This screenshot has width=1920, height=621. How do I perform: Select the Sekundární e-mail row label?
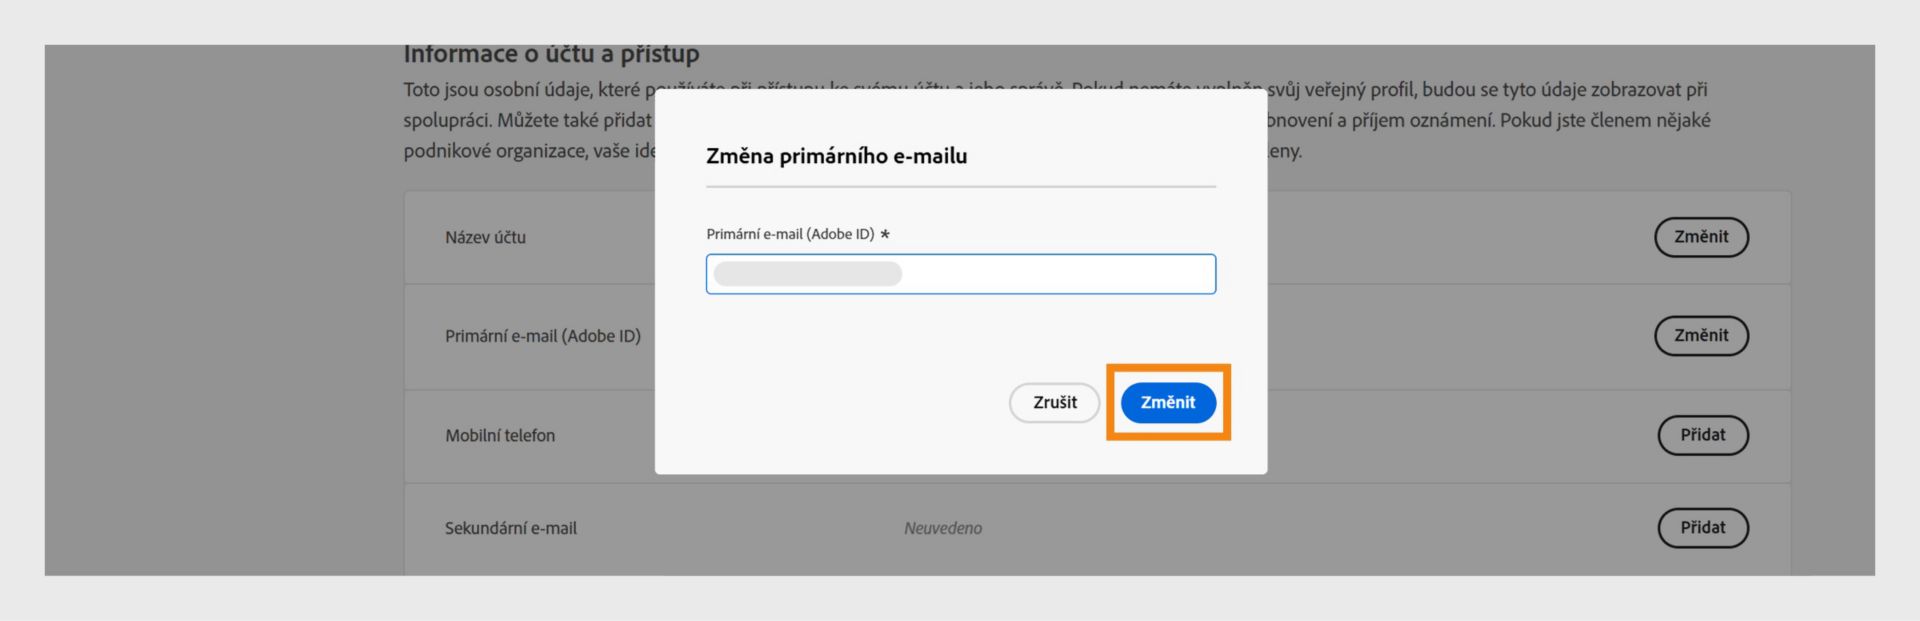click(x=511, y=528)
